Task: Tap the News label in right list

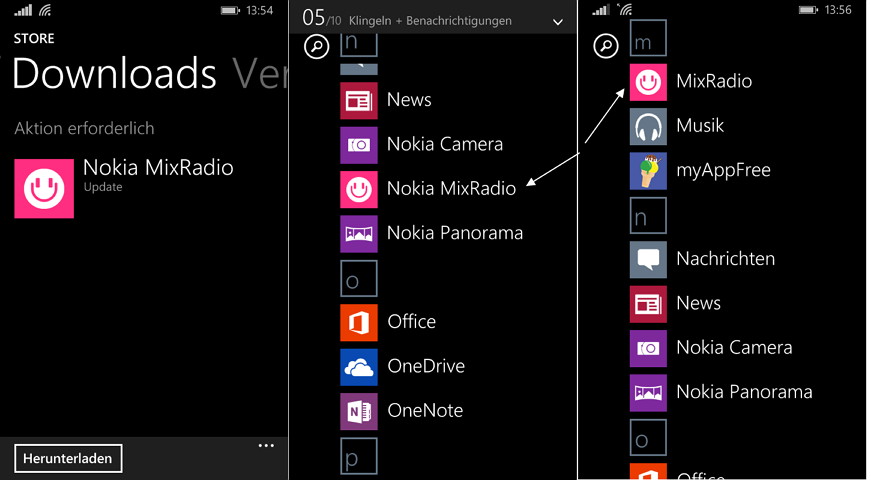Action: (699, 303)
